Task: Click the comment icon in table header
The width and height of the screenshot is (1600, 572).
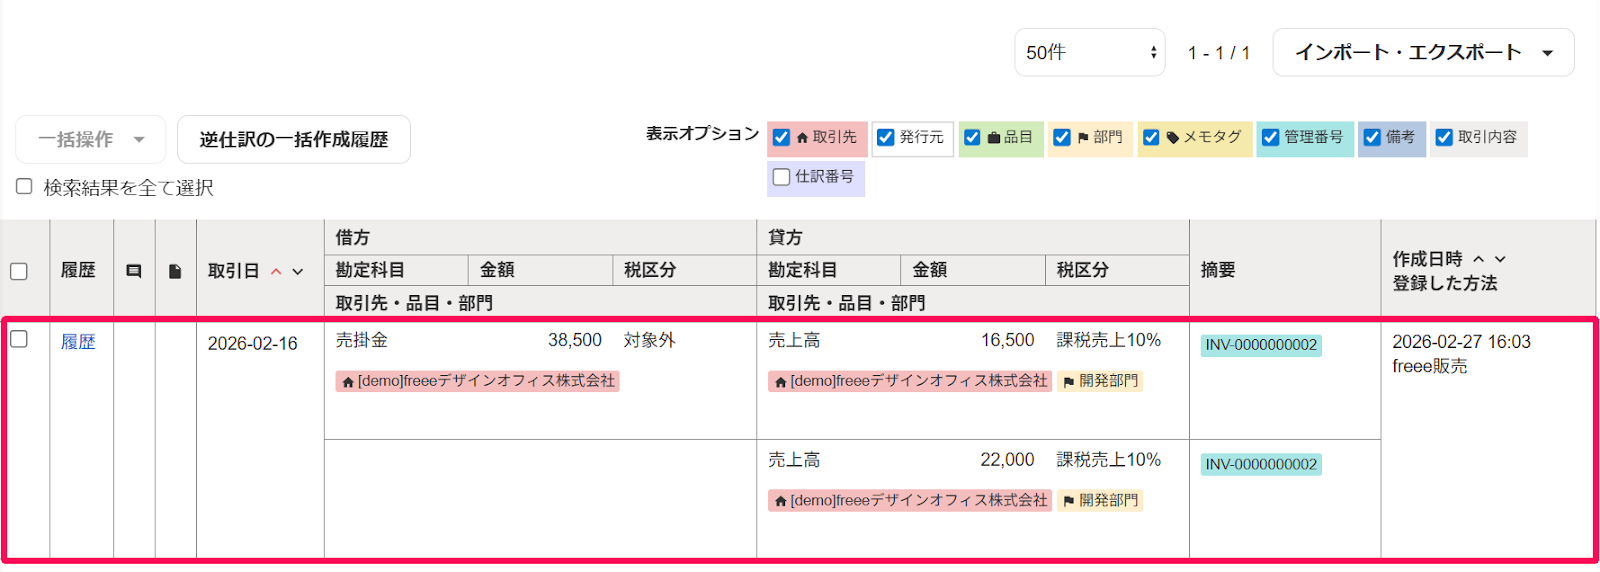Action: pos(134,271)
